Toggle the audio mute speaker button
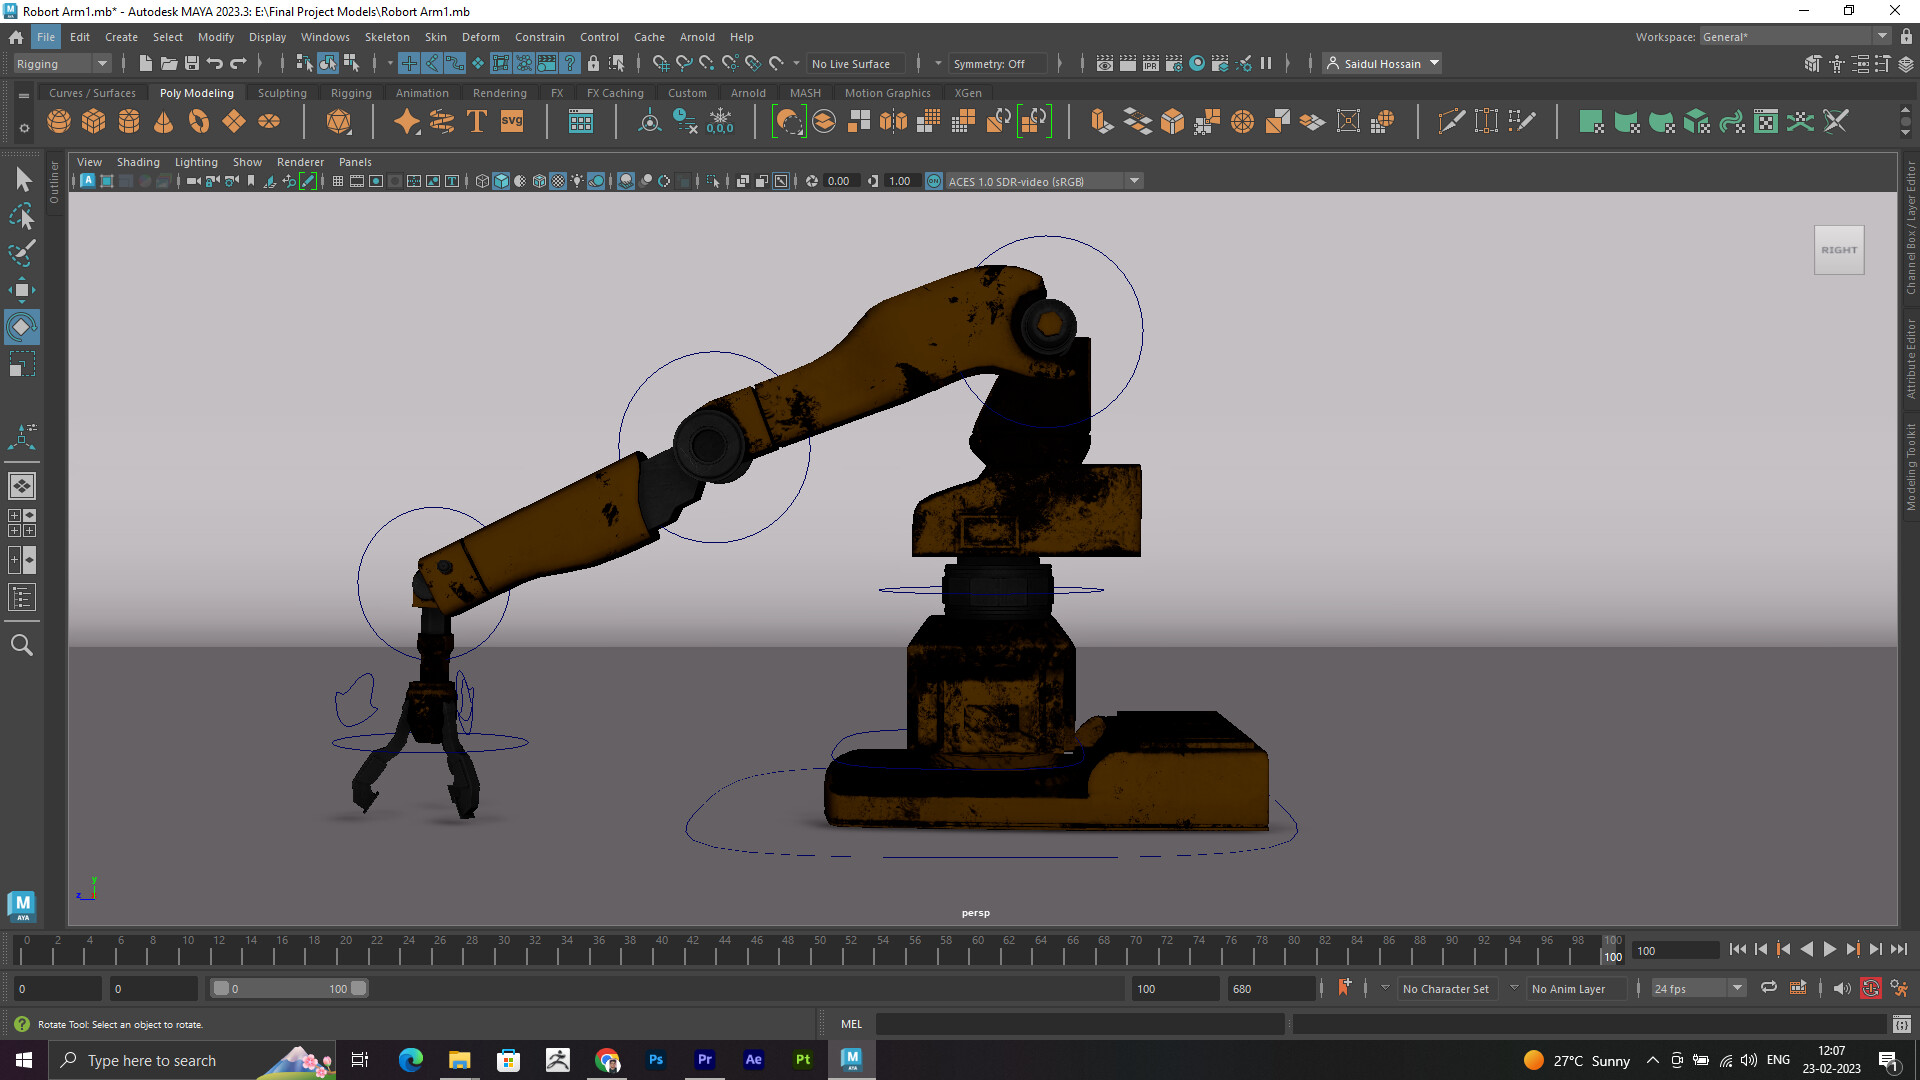The height and width of the screenshot is (1080, 1920). pos(1842,988)
